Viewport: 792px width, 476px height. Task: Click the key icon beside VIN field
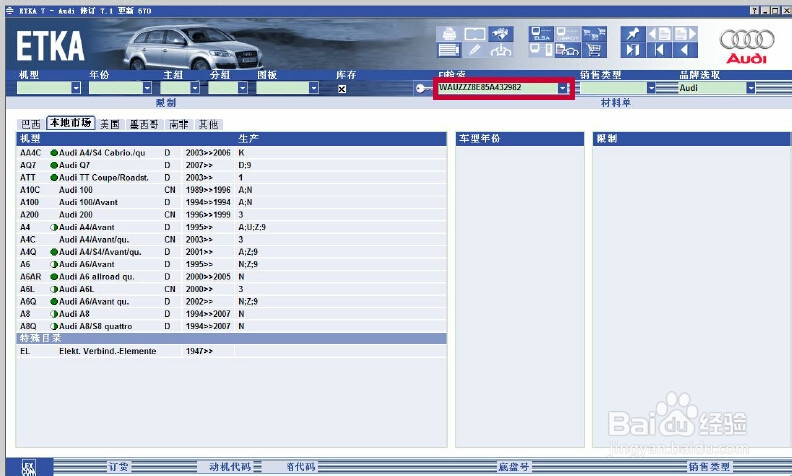[422, 88]
